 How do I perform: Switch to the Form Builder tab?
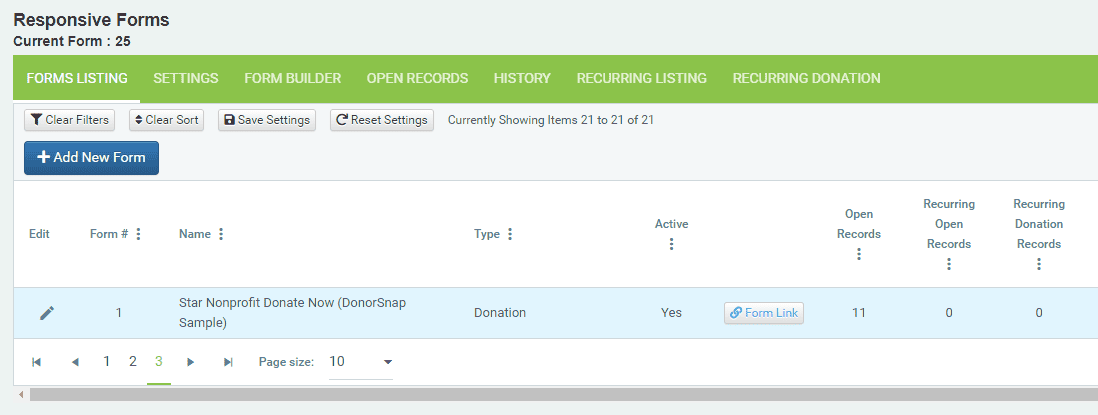293,78
